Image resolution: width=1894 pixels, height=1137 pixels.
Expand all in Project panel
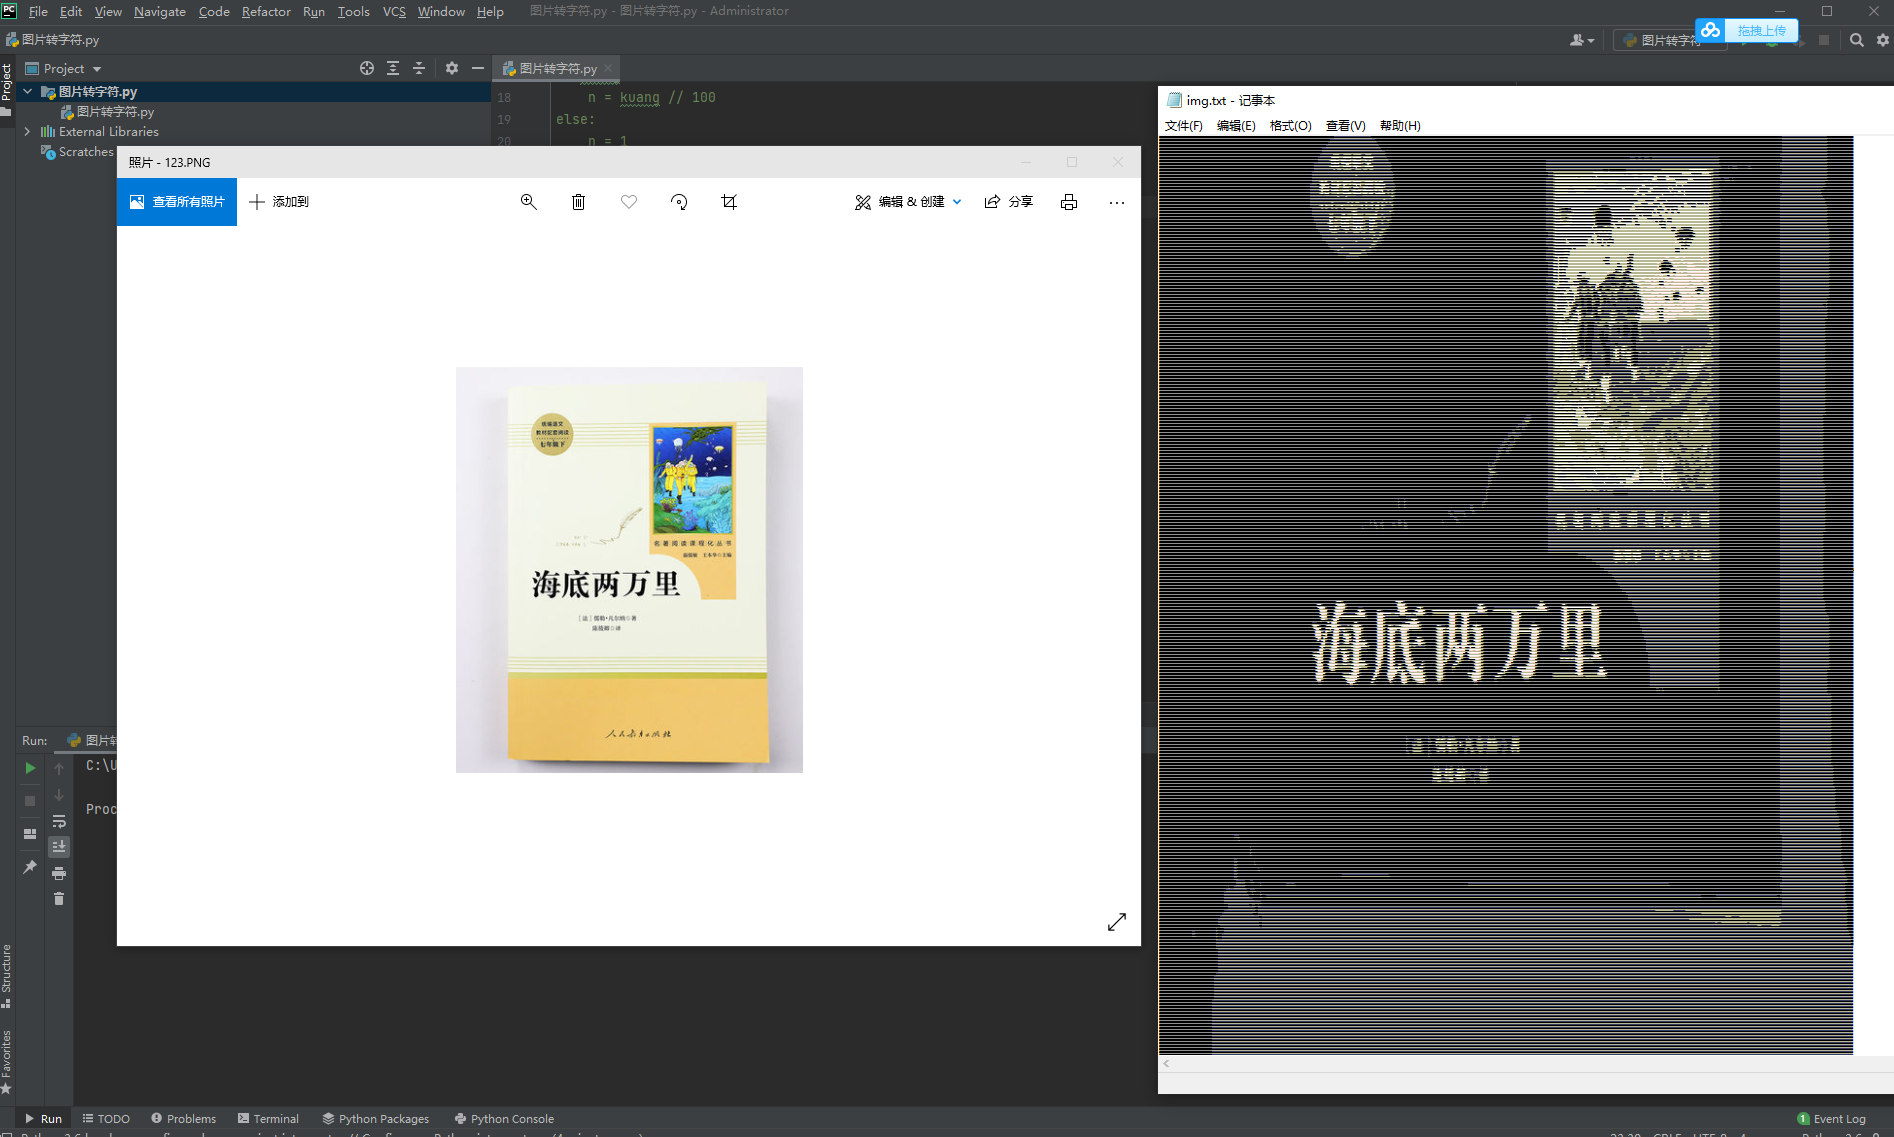[393, 68]
